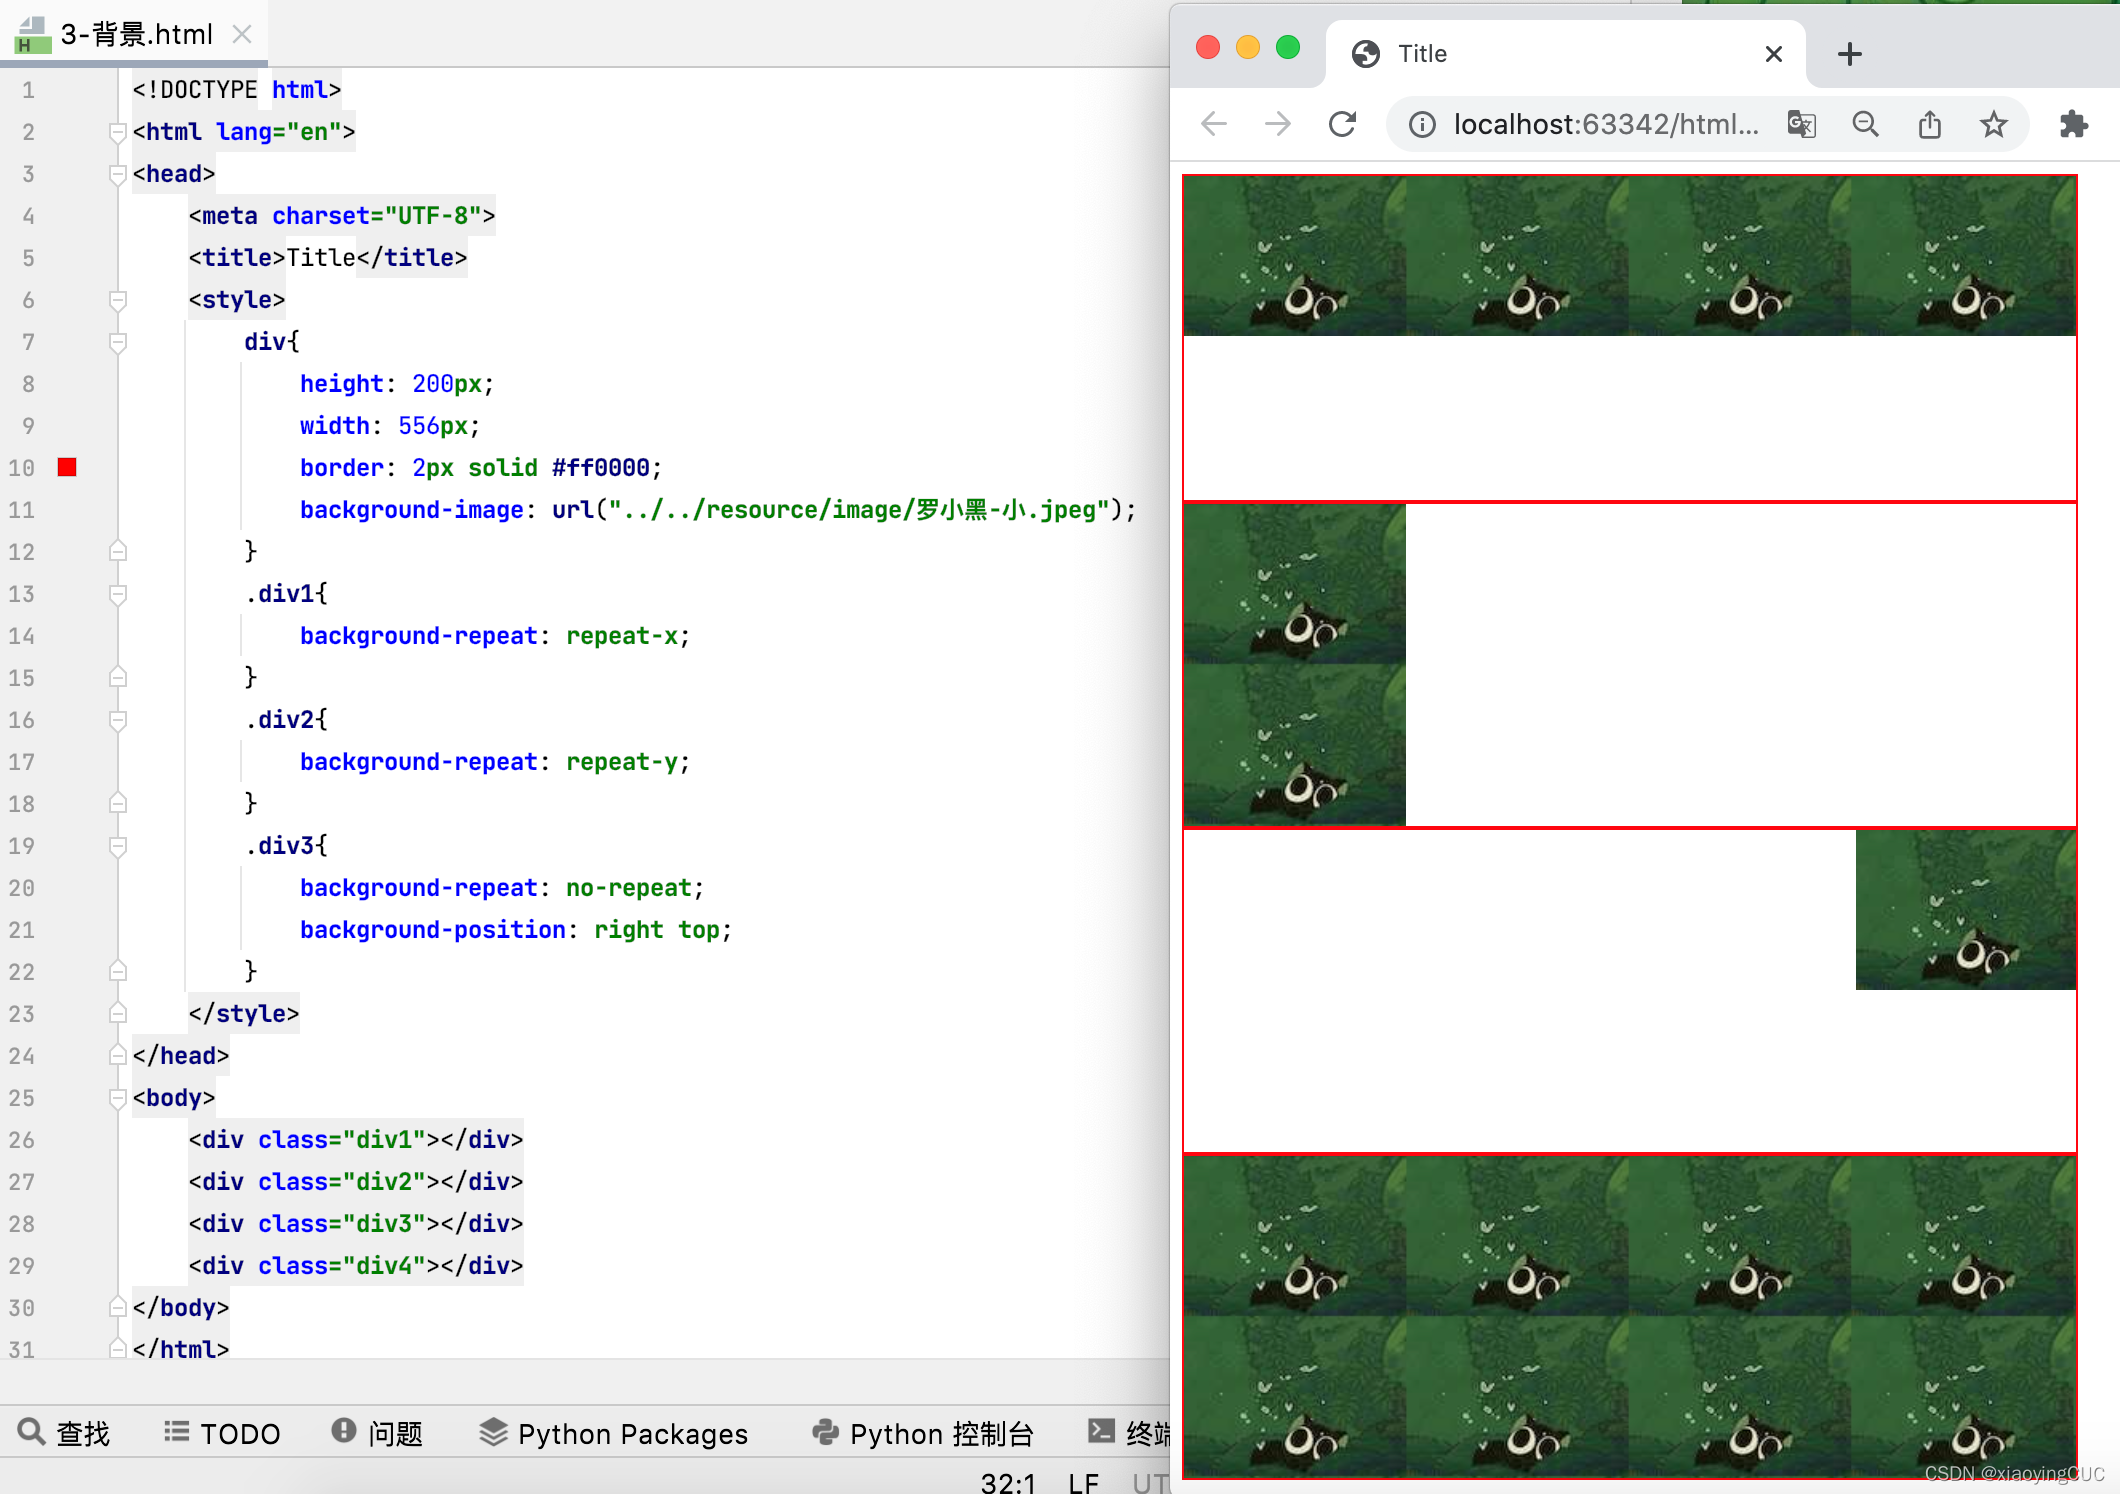Screen dimensions: 2120x1494
Task: Bookmark this page with the star icon
Action: [x=1994, y=124]
